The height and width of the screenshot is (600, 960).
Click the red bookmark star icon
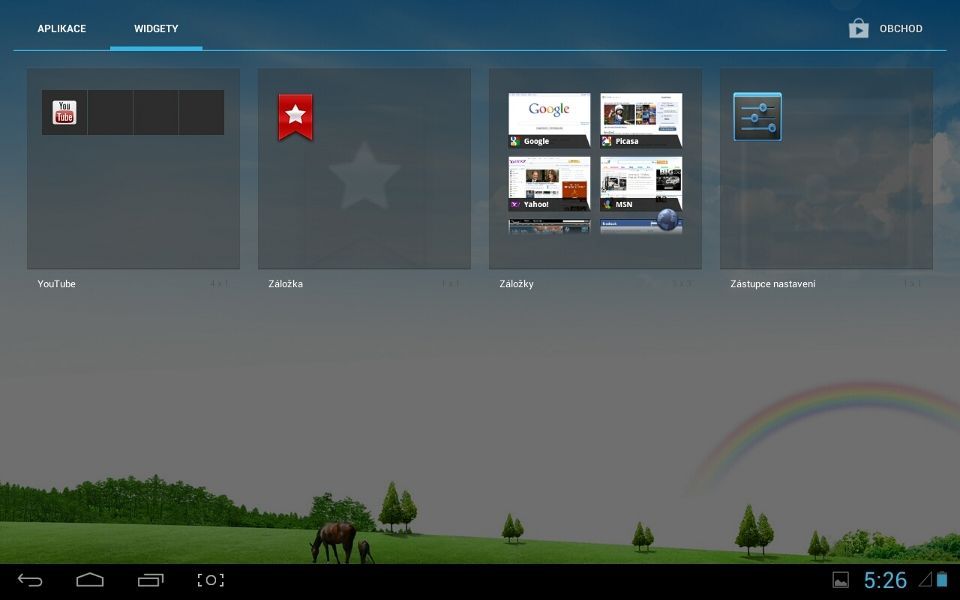pos(295,116)
